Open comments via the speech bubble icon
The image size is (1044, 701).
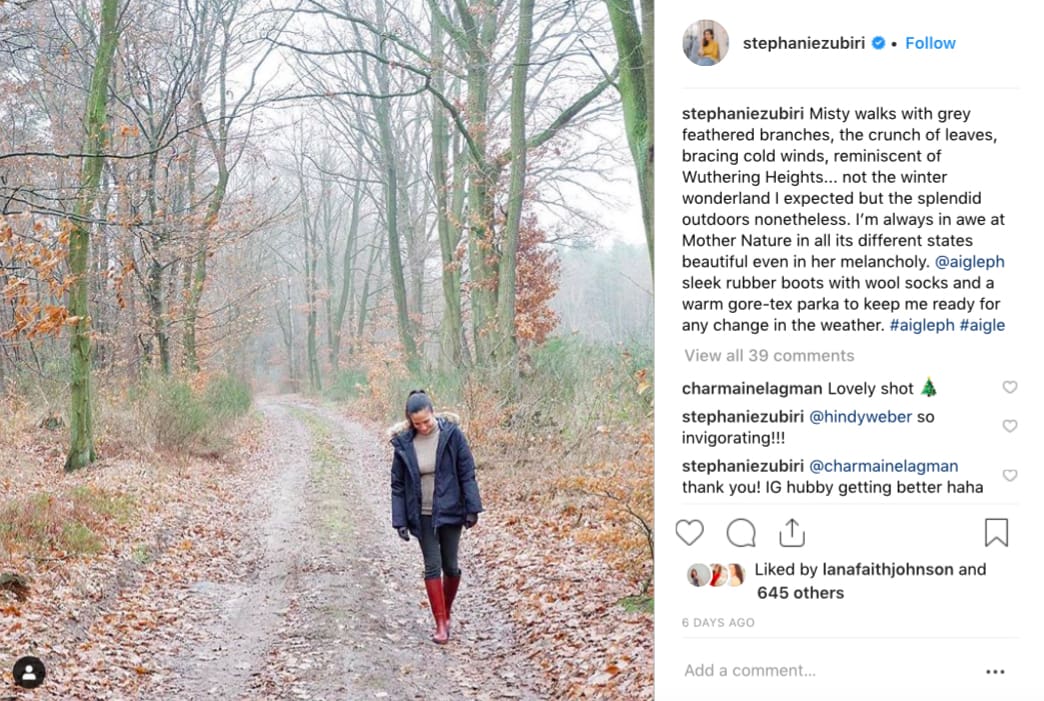pos(741,533)
